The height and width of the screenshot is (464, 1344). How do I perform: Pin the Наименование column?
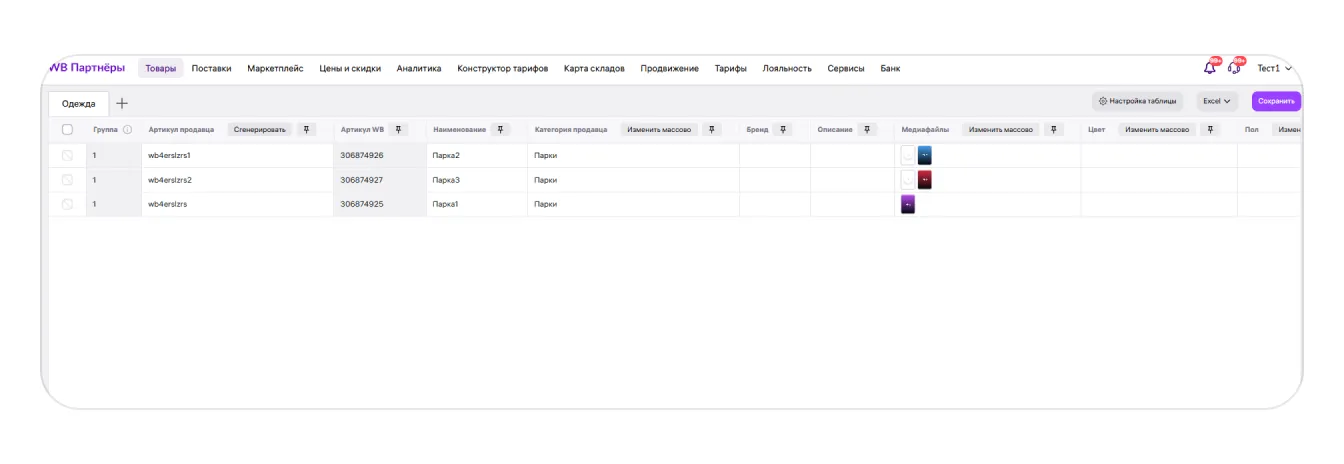click(x=500, y=130)
